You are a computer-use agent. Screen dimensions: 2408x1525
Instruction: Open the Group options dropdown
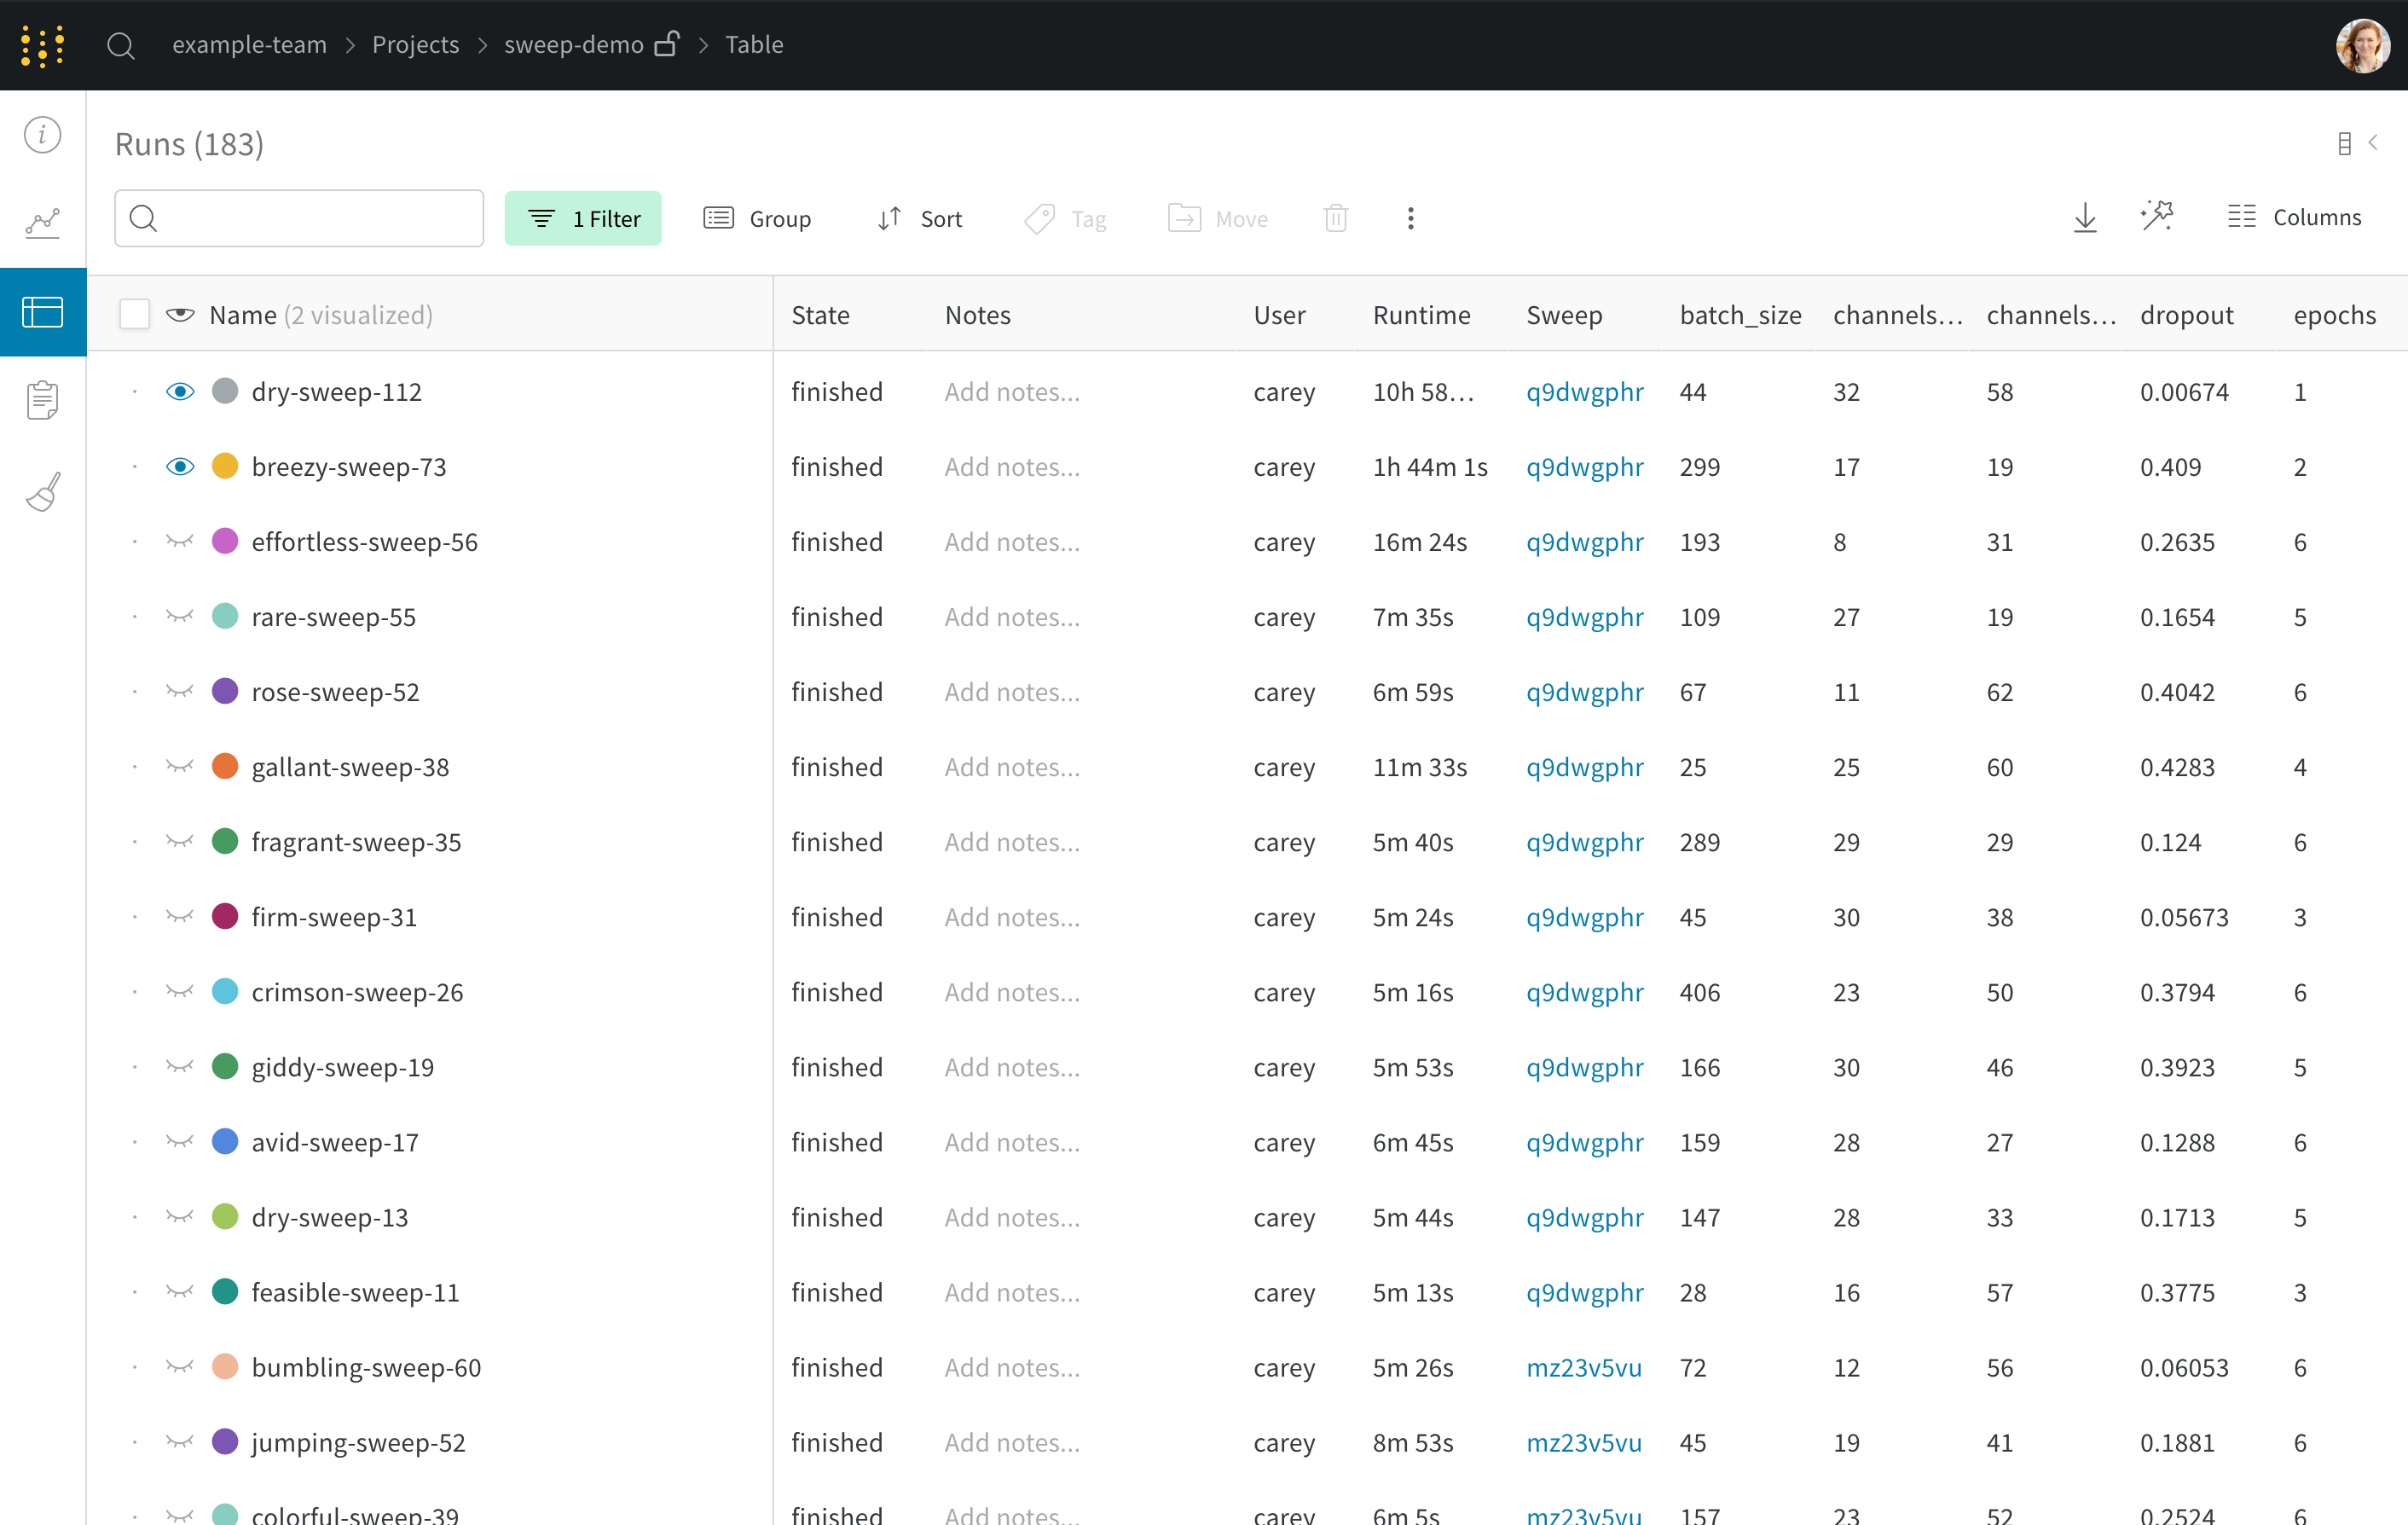[757, 218]
